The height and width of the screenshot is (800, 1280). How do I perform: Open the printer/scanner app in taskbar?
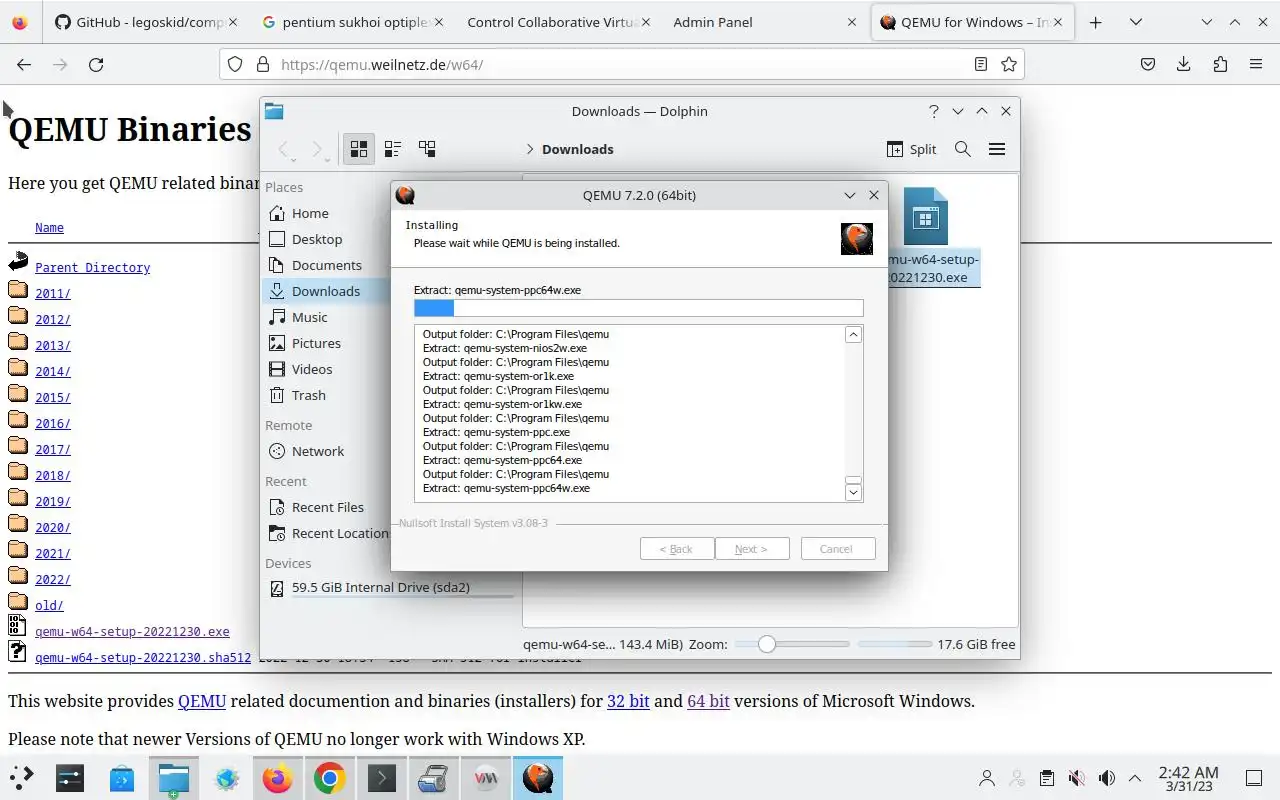pyautogui.click(x=433, y=778)
